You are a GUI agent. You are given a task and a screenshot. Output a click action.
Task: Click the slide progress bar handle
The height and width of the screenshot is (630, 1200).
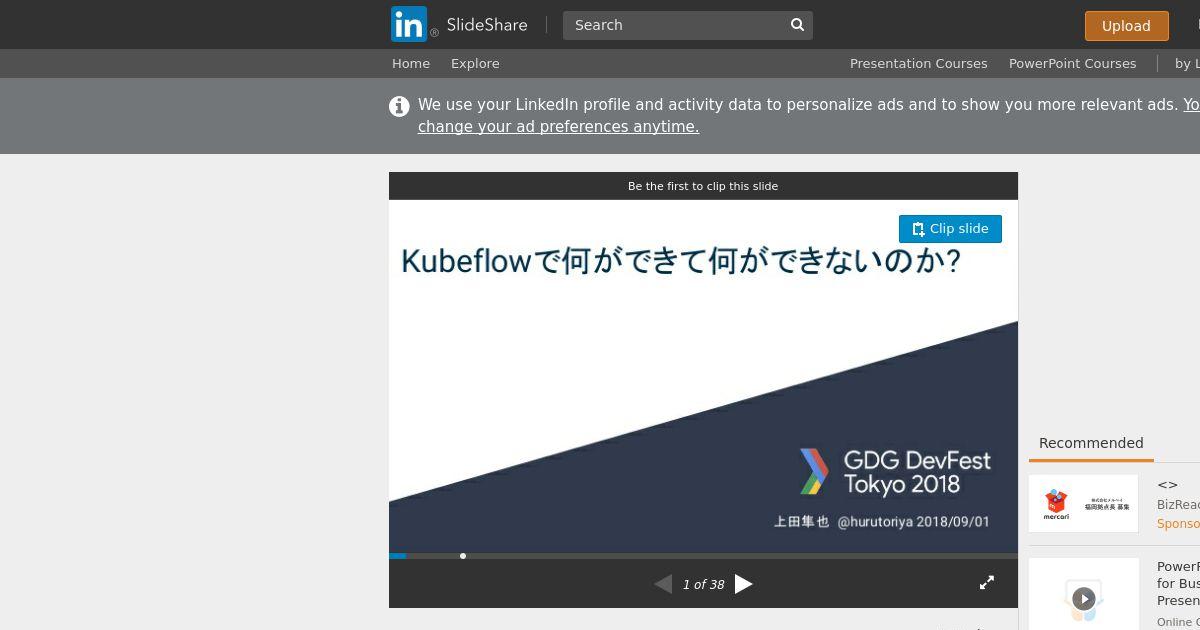[463, 555]
